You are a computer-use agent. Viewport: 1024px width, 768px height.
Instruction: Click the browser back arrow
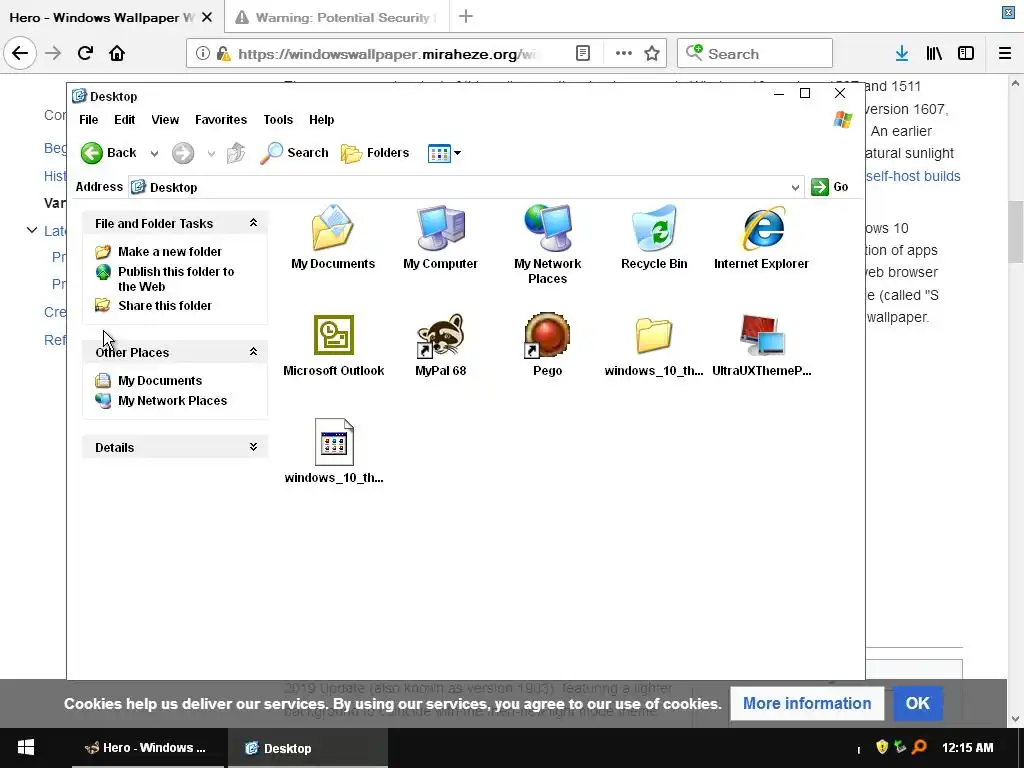click(20, 53)
